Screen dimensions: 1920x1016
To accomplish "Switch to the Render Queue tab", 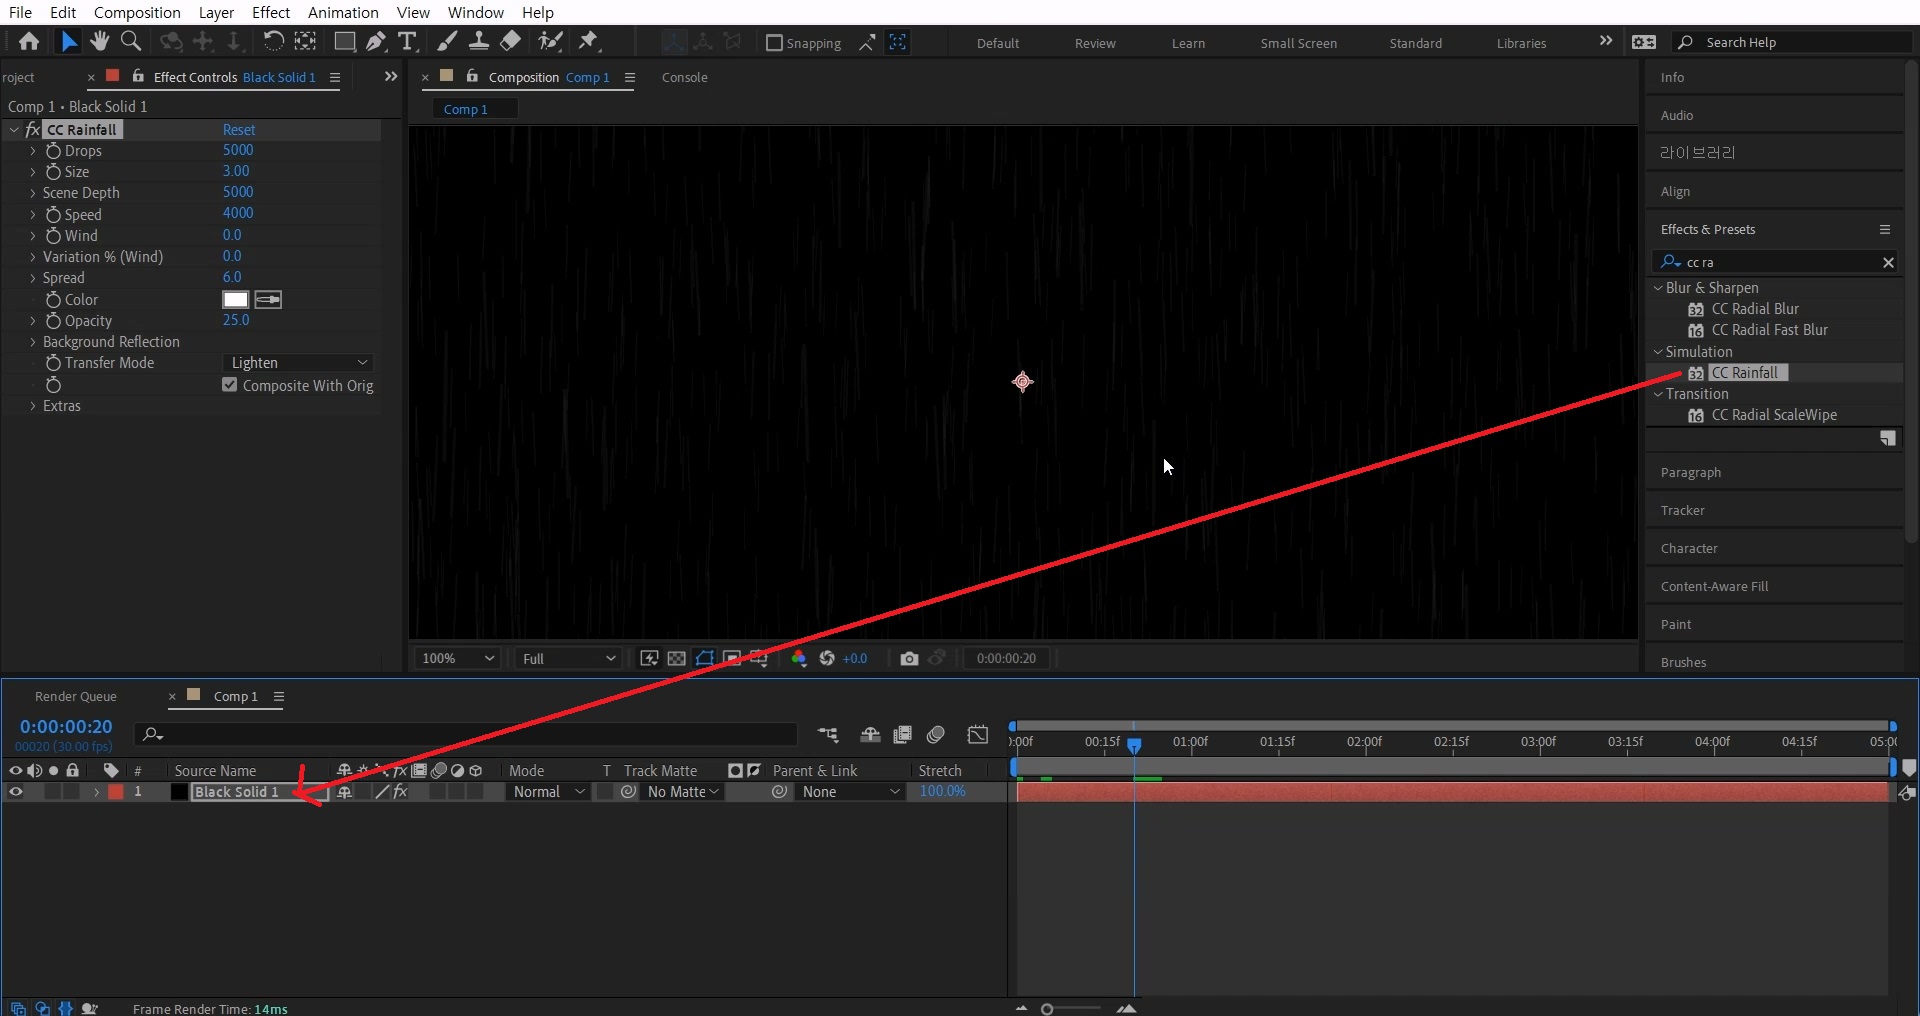I will [76, 696].
